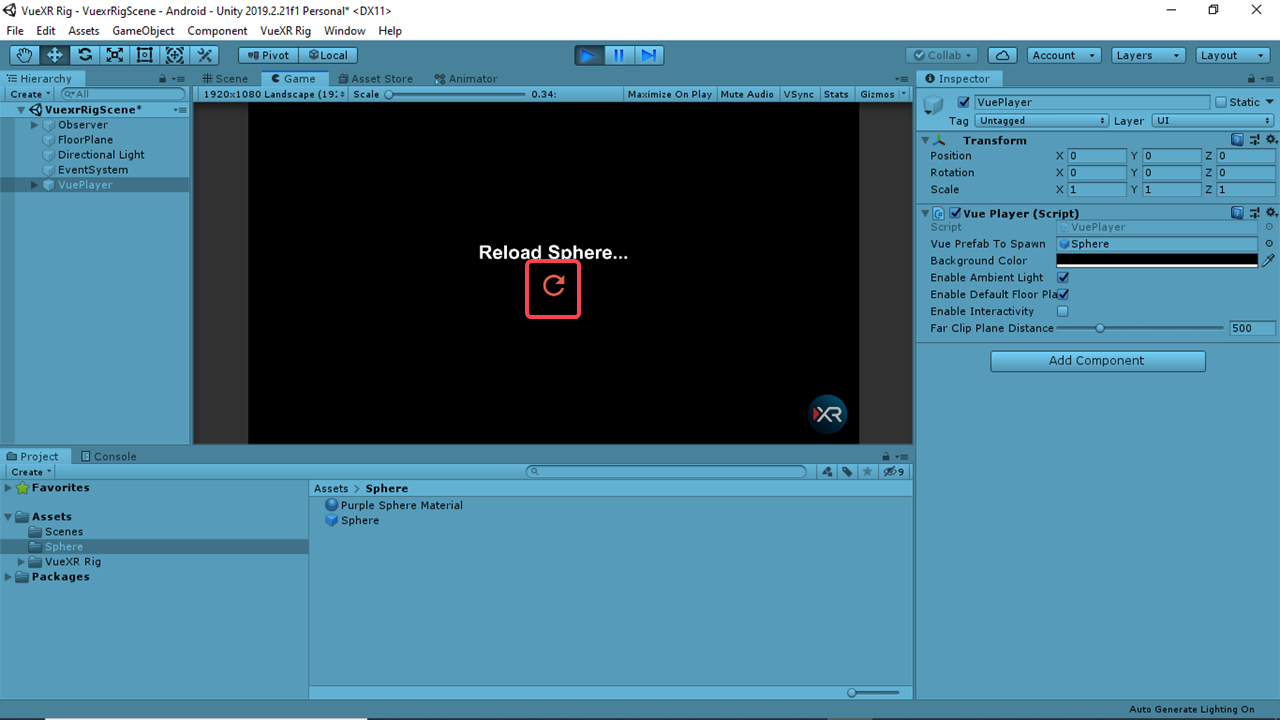
Task: Select the Rotate tool
Action: [x=85, y=55]
